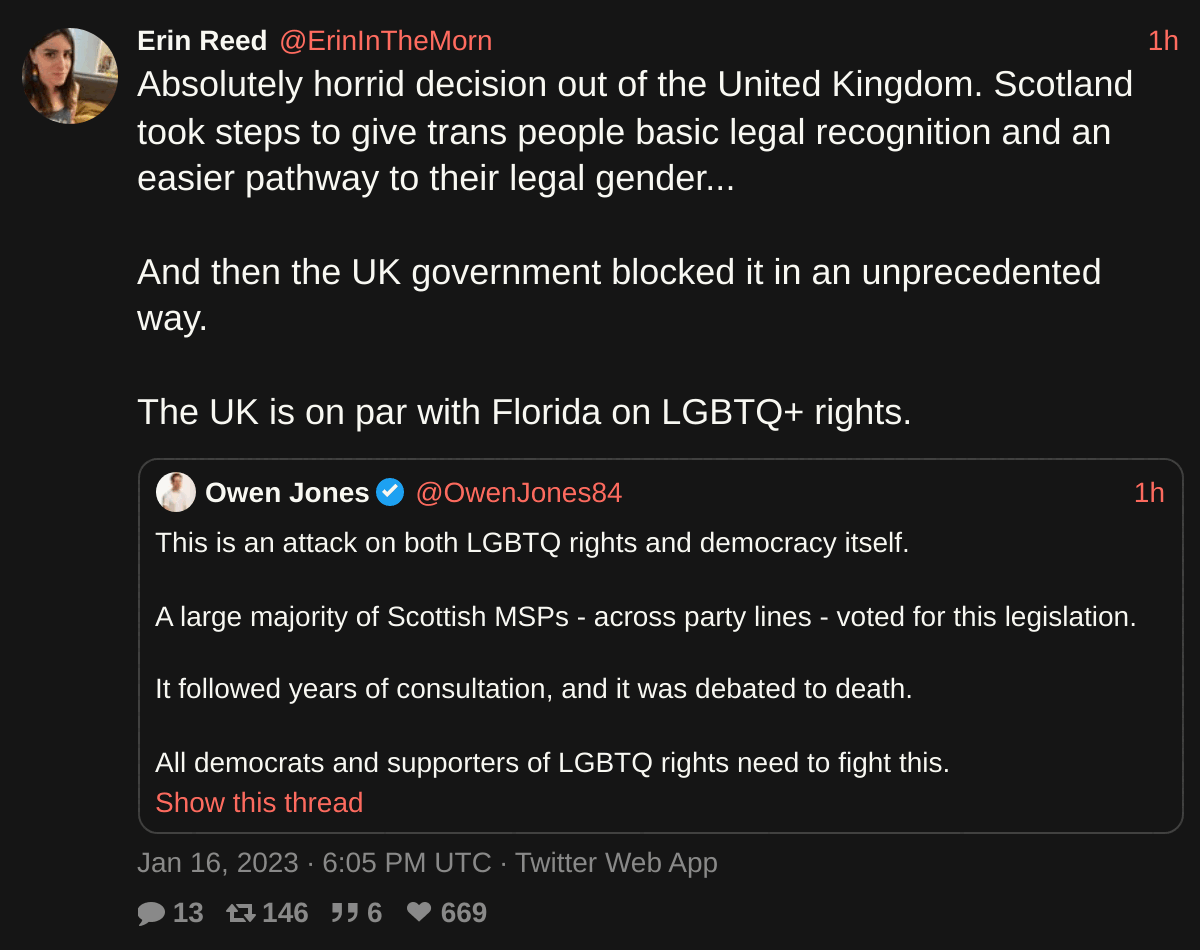Click the "Twitter Web App" source label

(616, 862)
